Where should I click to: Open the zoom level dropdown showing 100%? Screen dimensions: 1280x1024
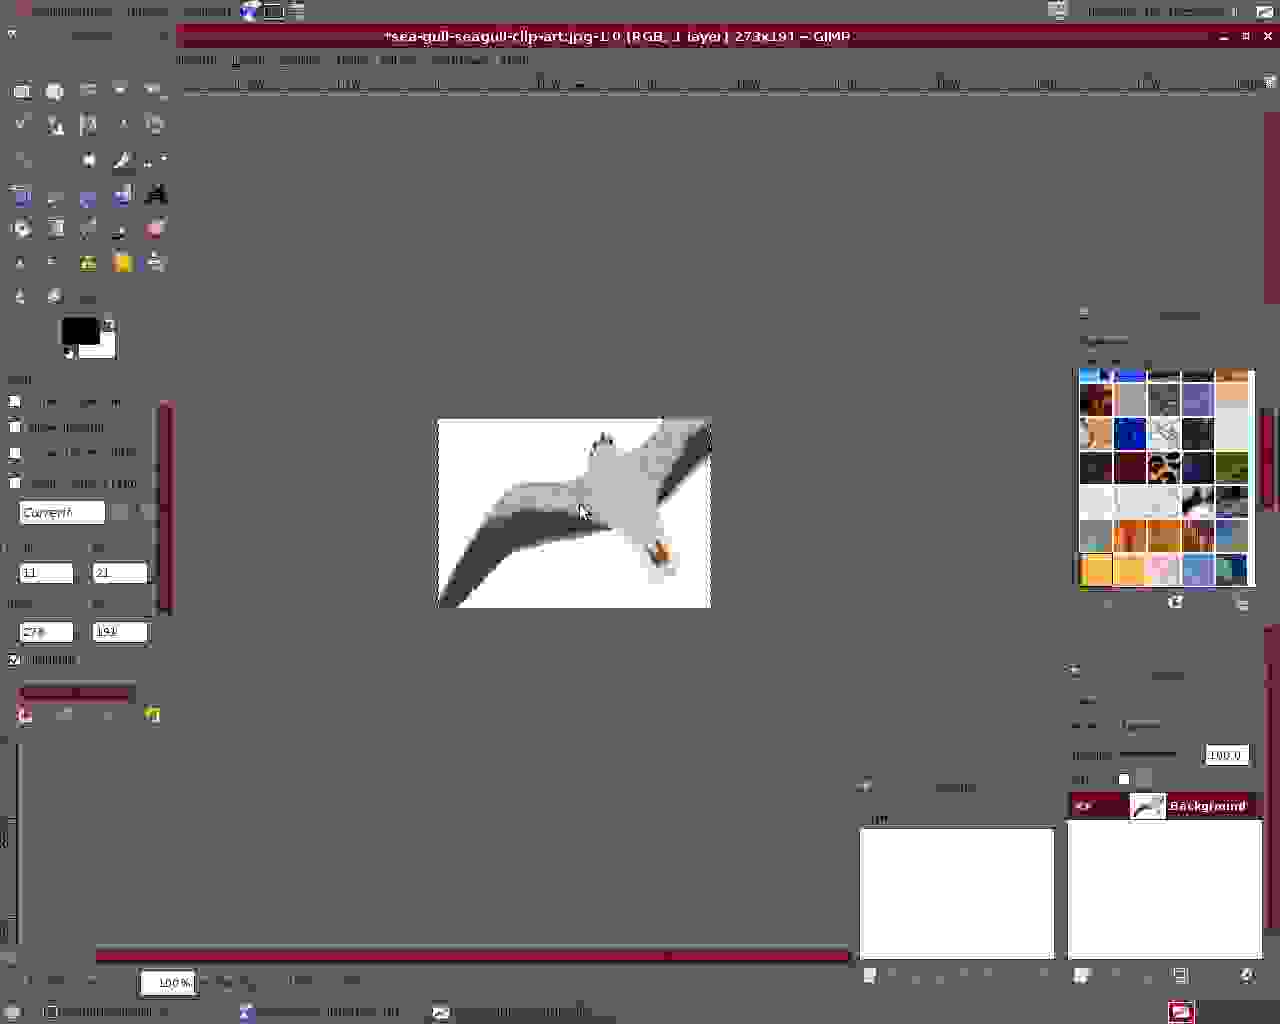168,983
